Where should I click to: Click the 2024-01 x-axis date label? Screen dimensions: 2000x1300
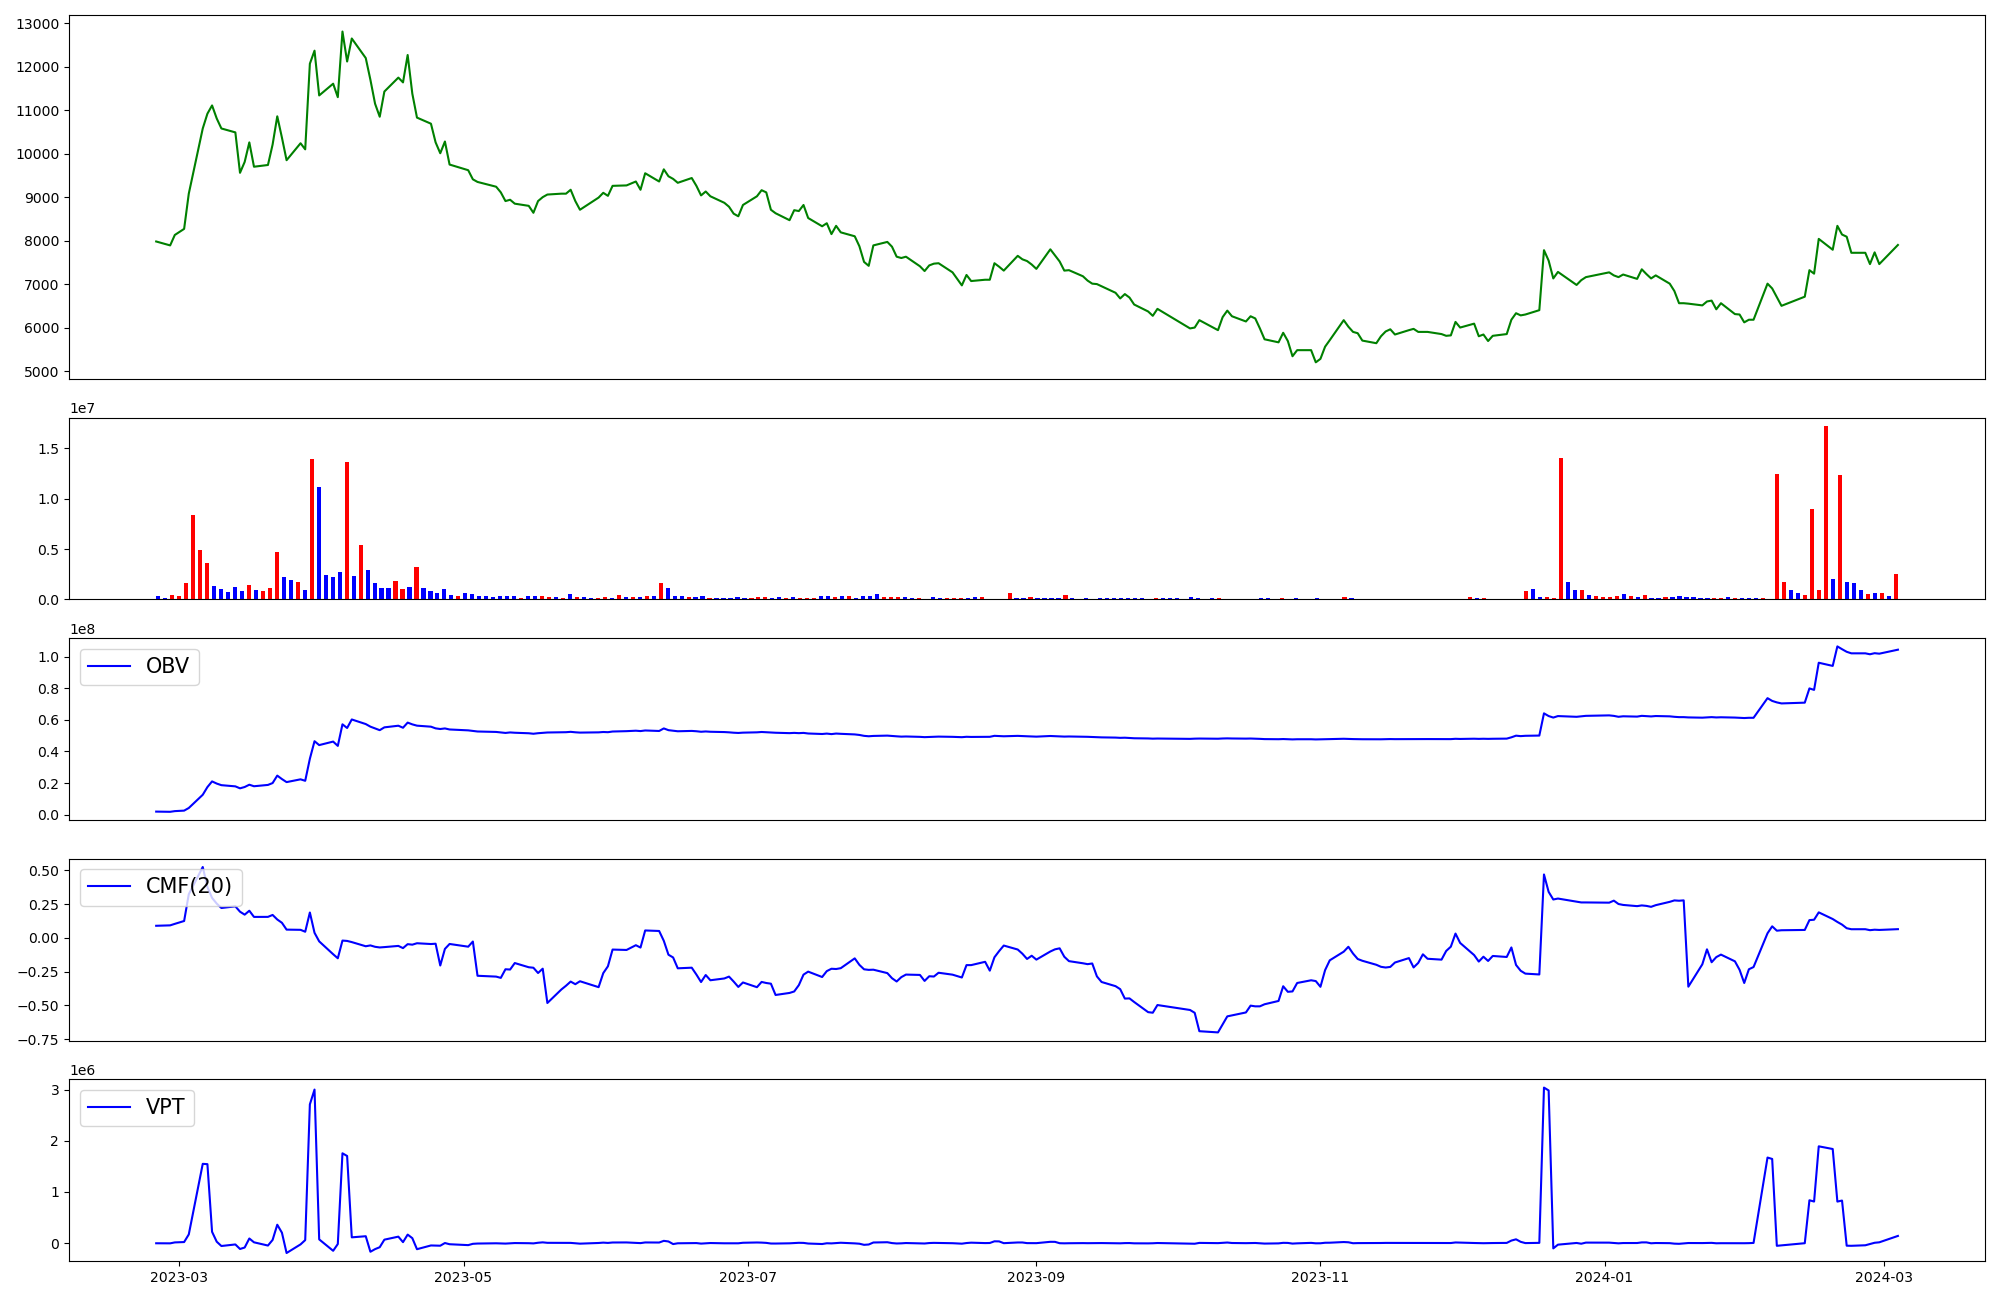pos(1604,1277)
